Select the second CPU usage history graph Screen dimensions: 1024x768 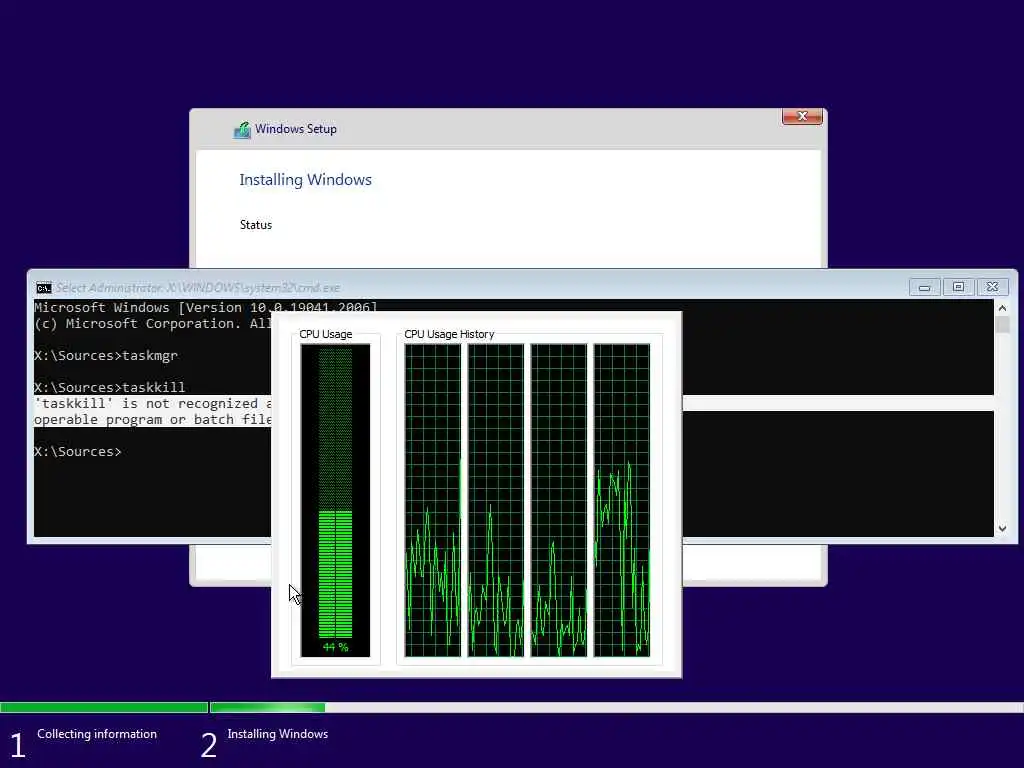(x=496, y=500)
